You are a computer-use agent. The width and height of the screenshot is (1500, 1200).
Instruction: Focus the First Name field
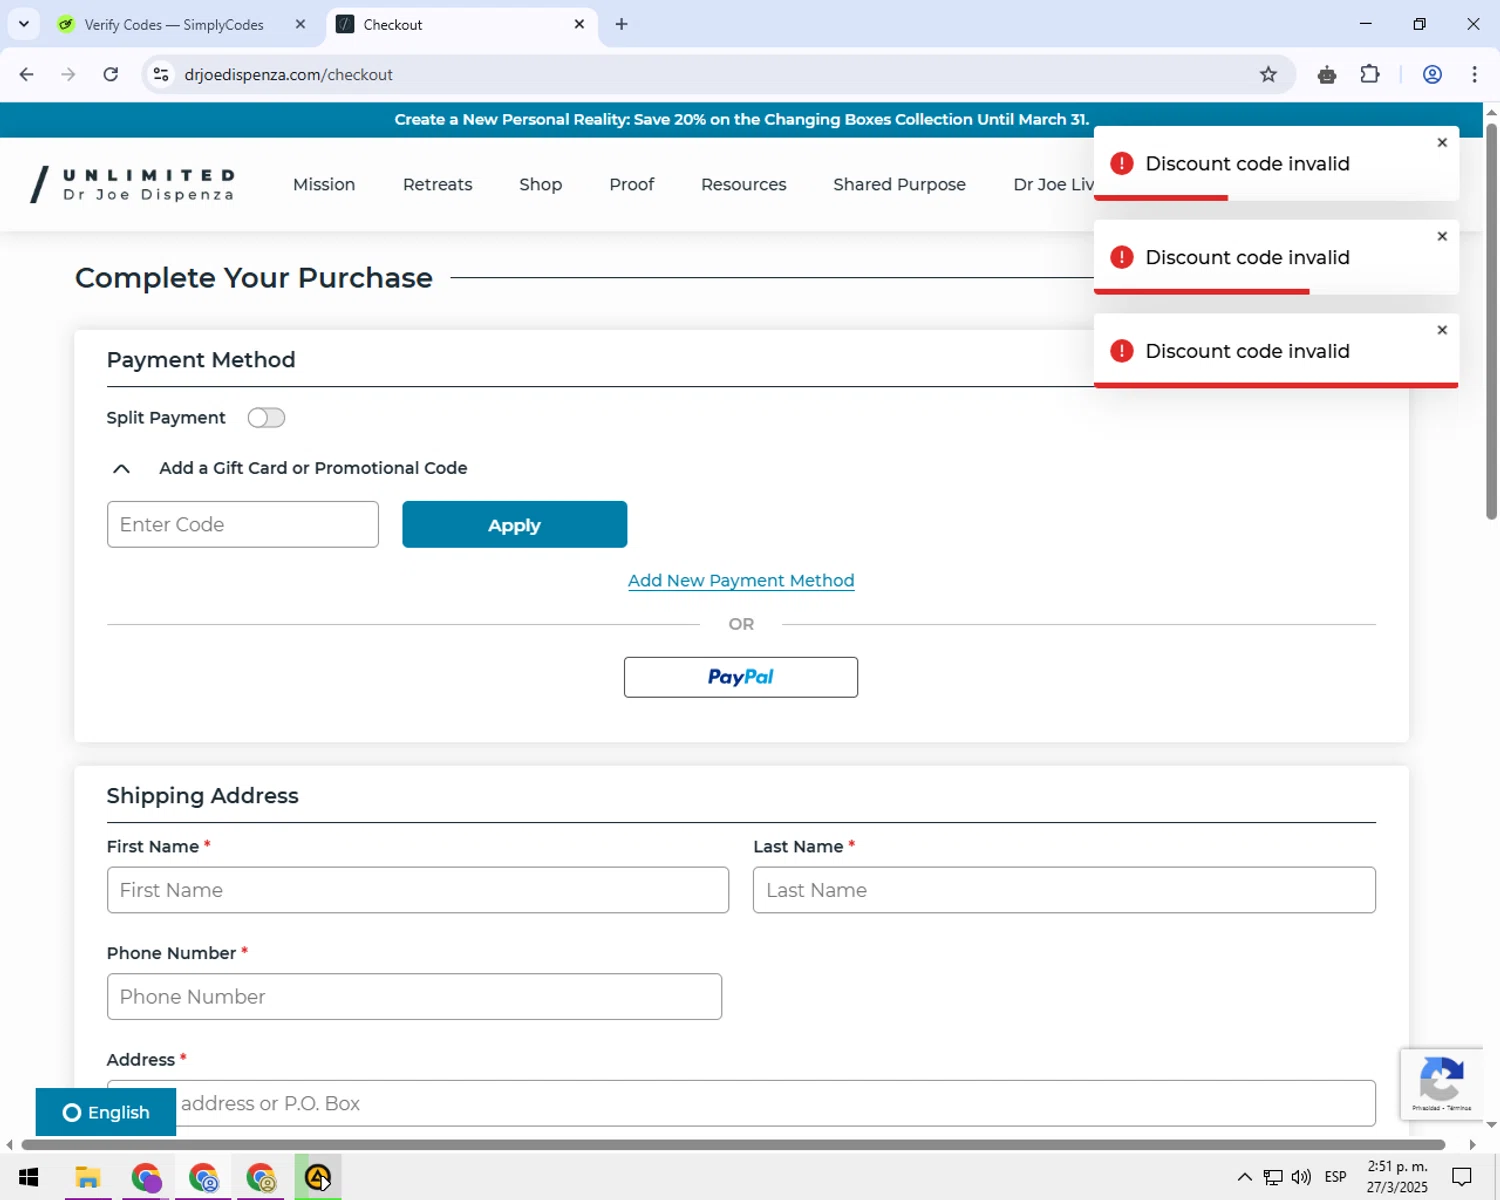point(418,890)
